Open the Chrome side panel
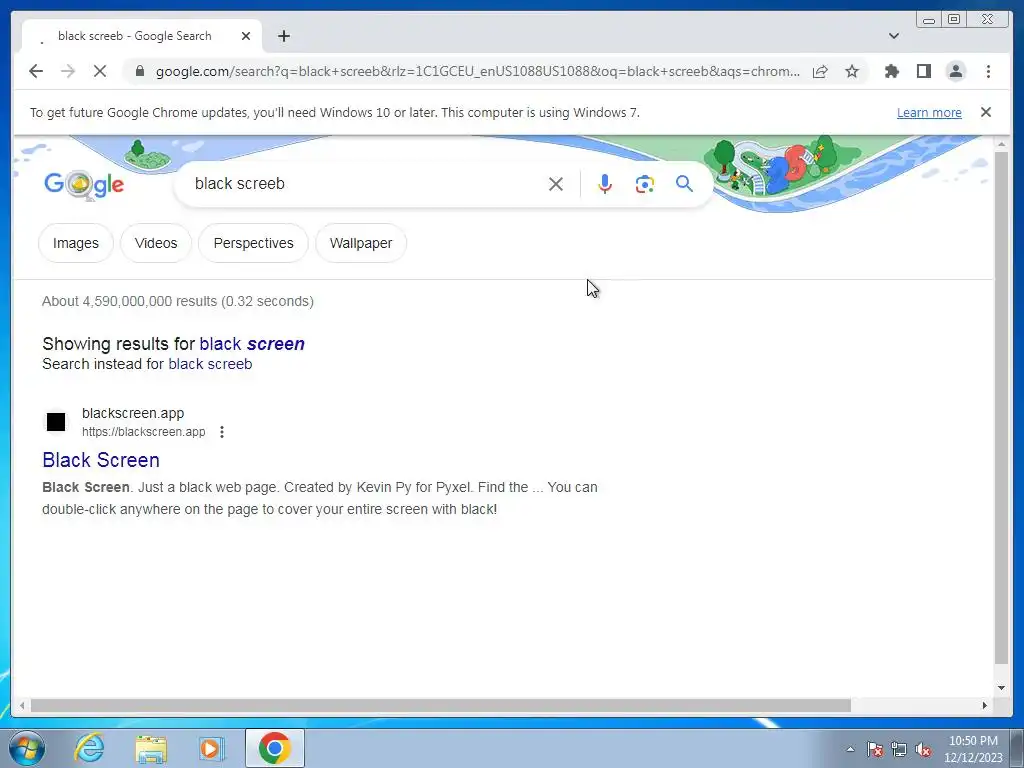This screenshot has width=1024, height=768. tap(923, 71)
